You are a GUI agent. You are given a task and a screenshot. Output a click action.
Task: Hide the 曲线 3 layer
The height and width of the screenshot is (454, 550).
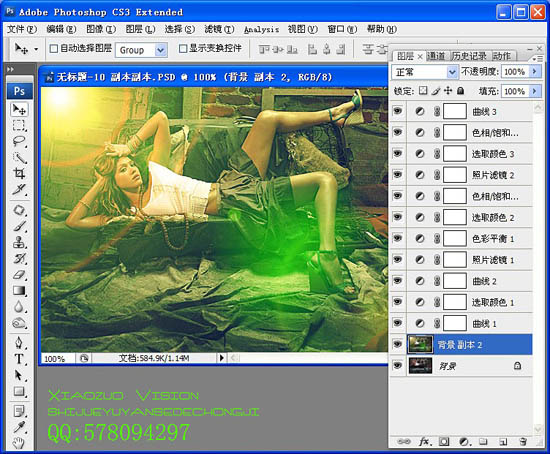[398, 111]
